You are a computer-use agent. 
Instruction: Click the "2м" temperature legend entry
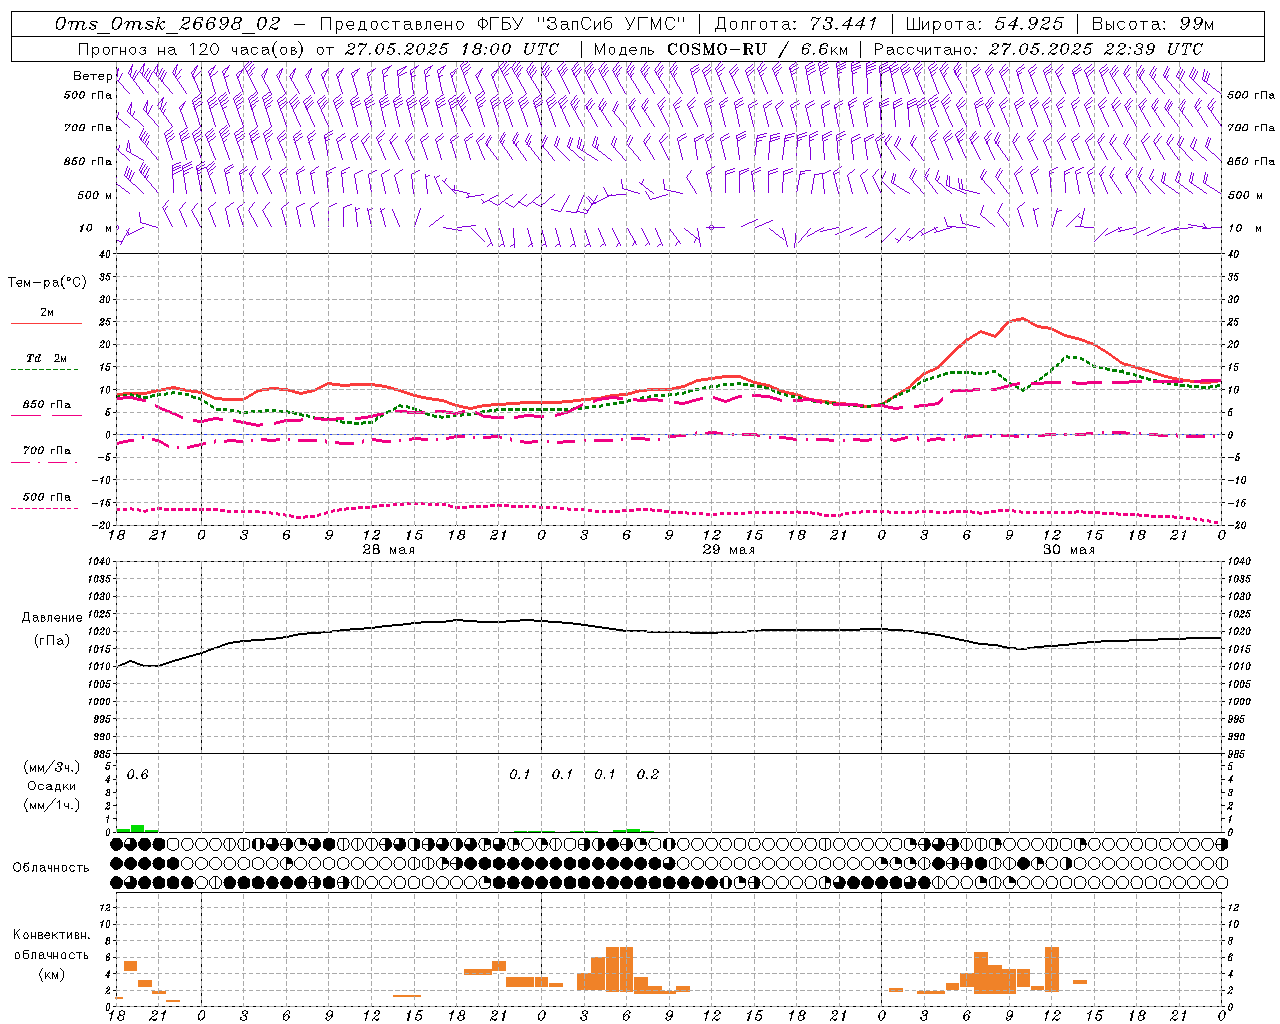click(x=47, y=312)
